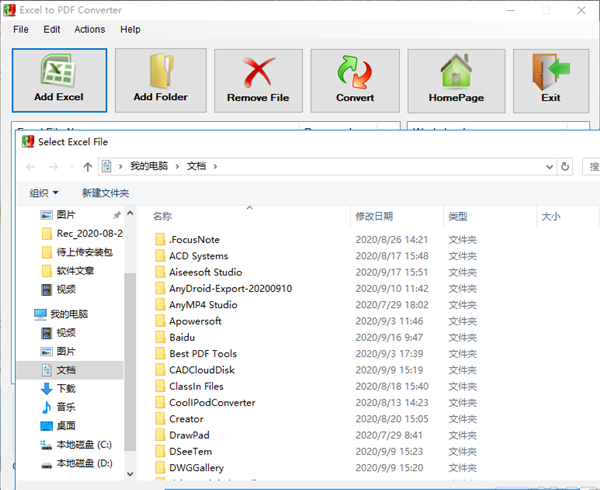This screenshot has height=490, width=600.
Task: Select the 桌面 item in sidebar
Action: pos(66,425)
